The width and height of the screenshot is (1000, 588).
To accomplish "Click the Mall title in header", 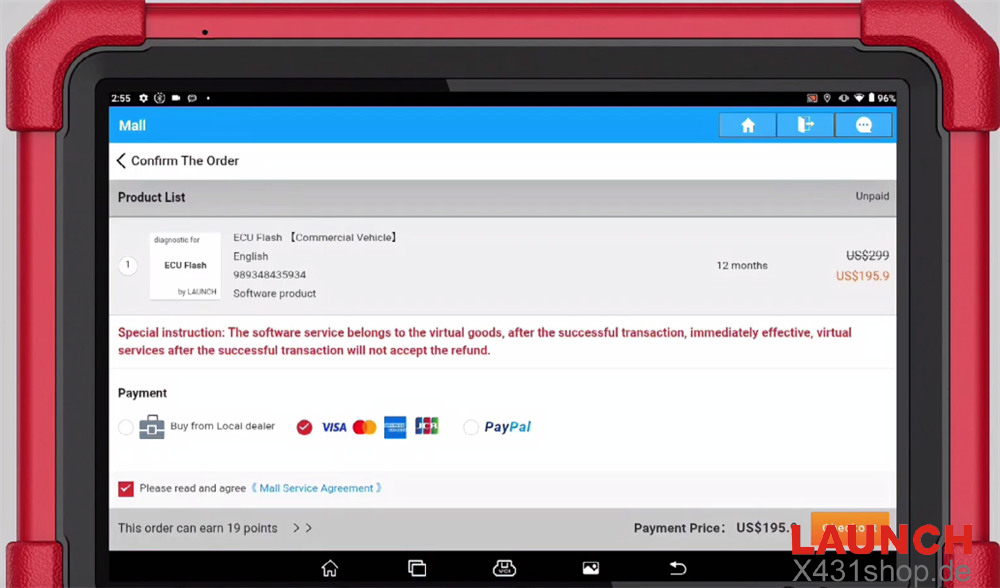I will [132, 126].
